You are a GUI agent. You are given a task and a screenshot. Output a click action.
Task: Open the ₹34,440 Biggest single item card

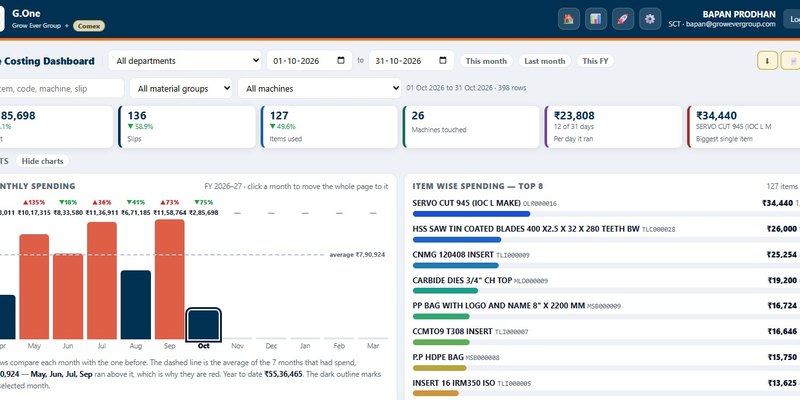[744, 127]
